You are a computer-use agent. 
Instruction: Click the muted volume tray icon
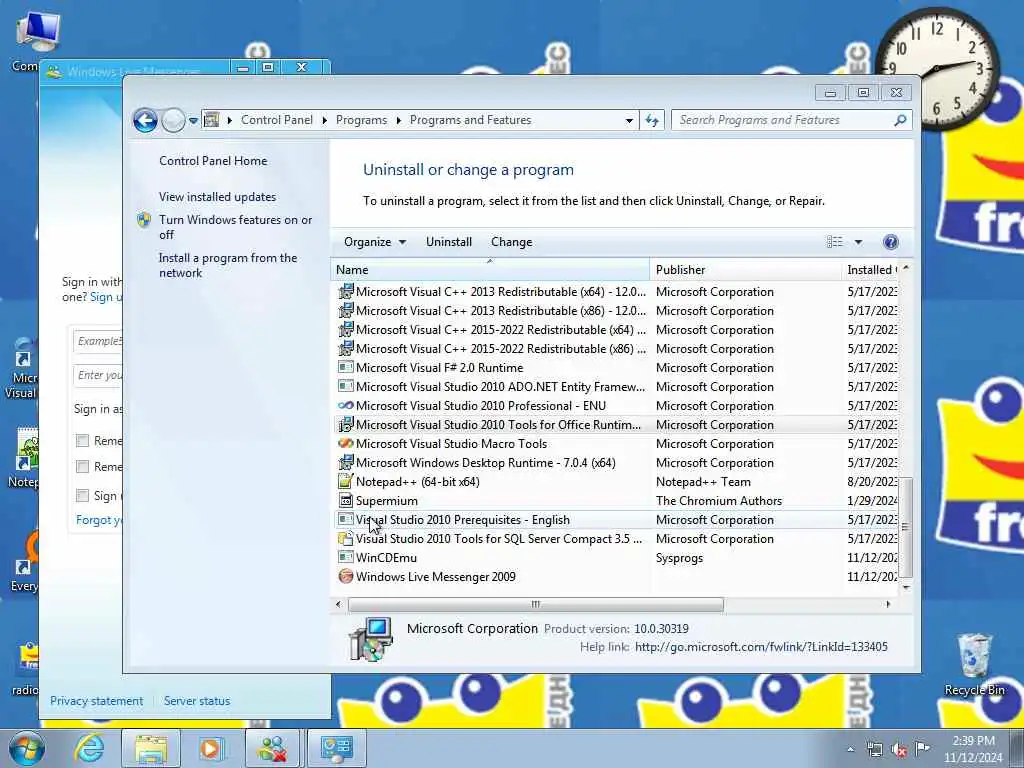[899, 750]
